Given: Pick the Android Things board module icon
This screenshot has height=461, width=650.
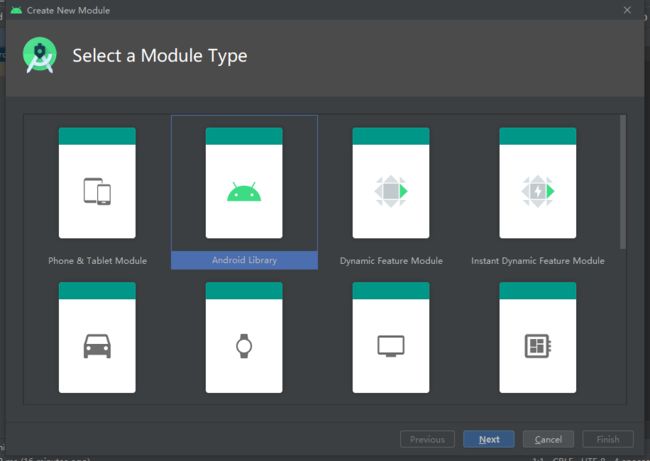Looking at the screenshot, I should pos(538,337).
